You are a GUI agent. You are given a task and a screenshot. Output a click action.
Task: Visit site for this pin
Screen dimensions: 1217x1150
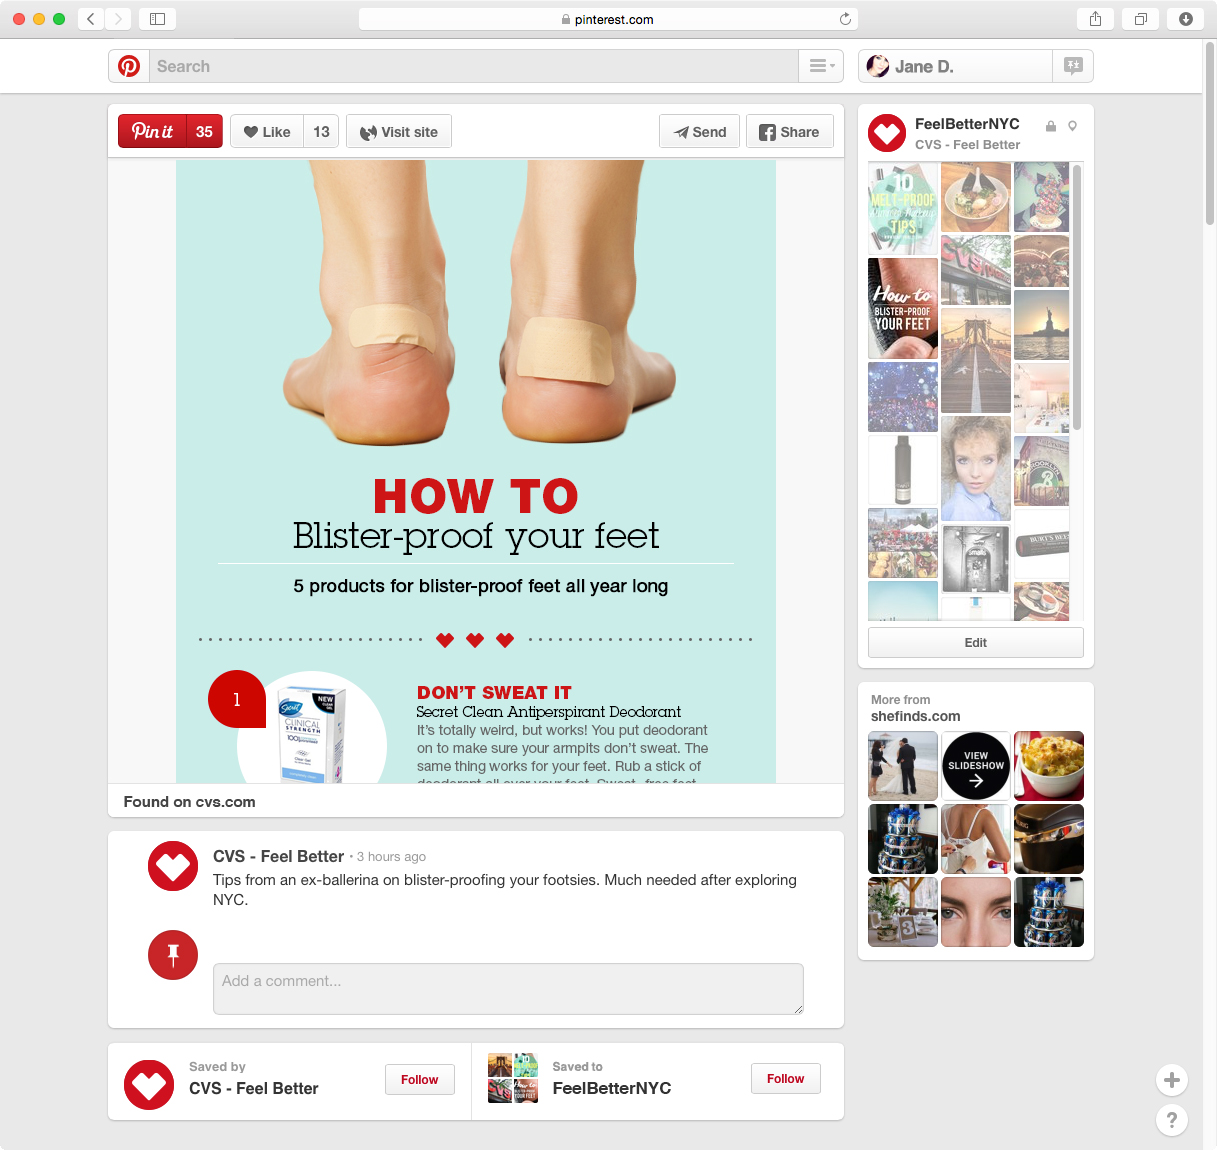pyautogui.click(x=399, y=131)
